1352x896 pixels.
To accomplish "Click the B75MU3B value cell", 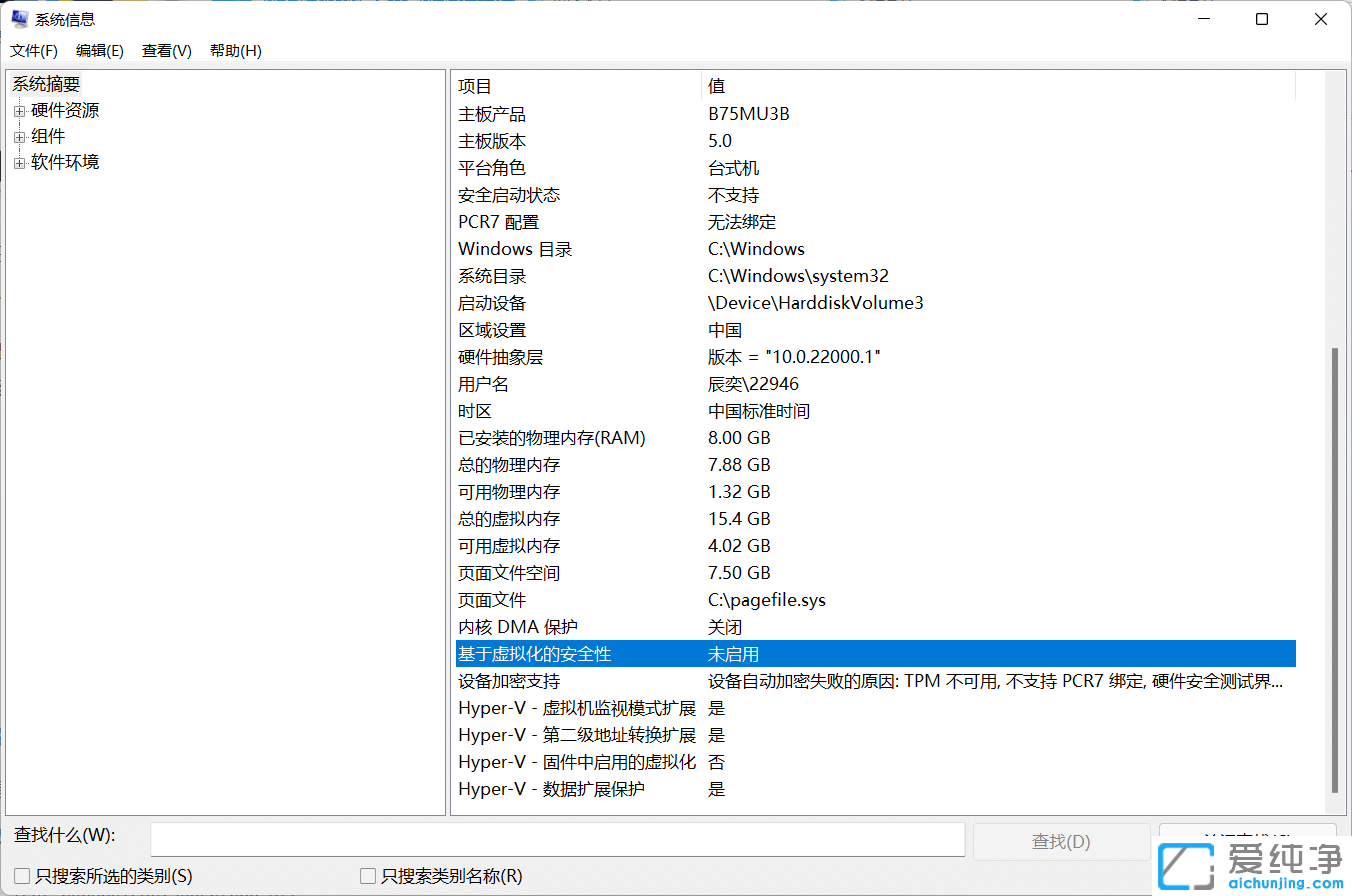I will (x=749, y=114).
